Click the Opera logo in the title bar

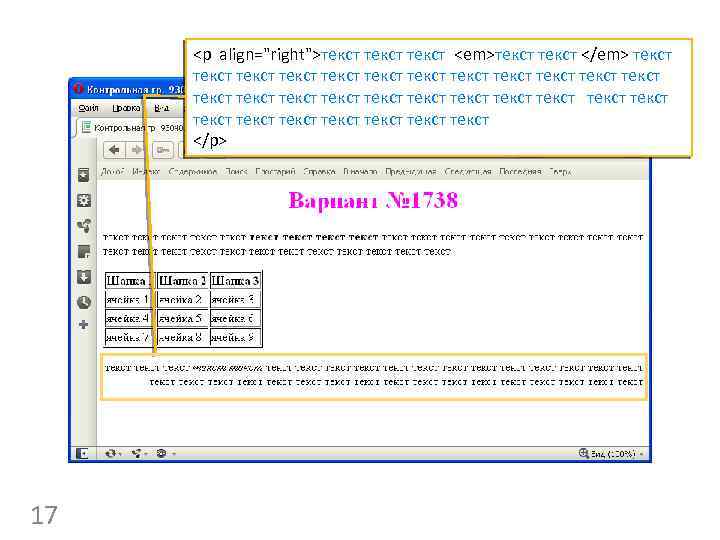(79, 89)
